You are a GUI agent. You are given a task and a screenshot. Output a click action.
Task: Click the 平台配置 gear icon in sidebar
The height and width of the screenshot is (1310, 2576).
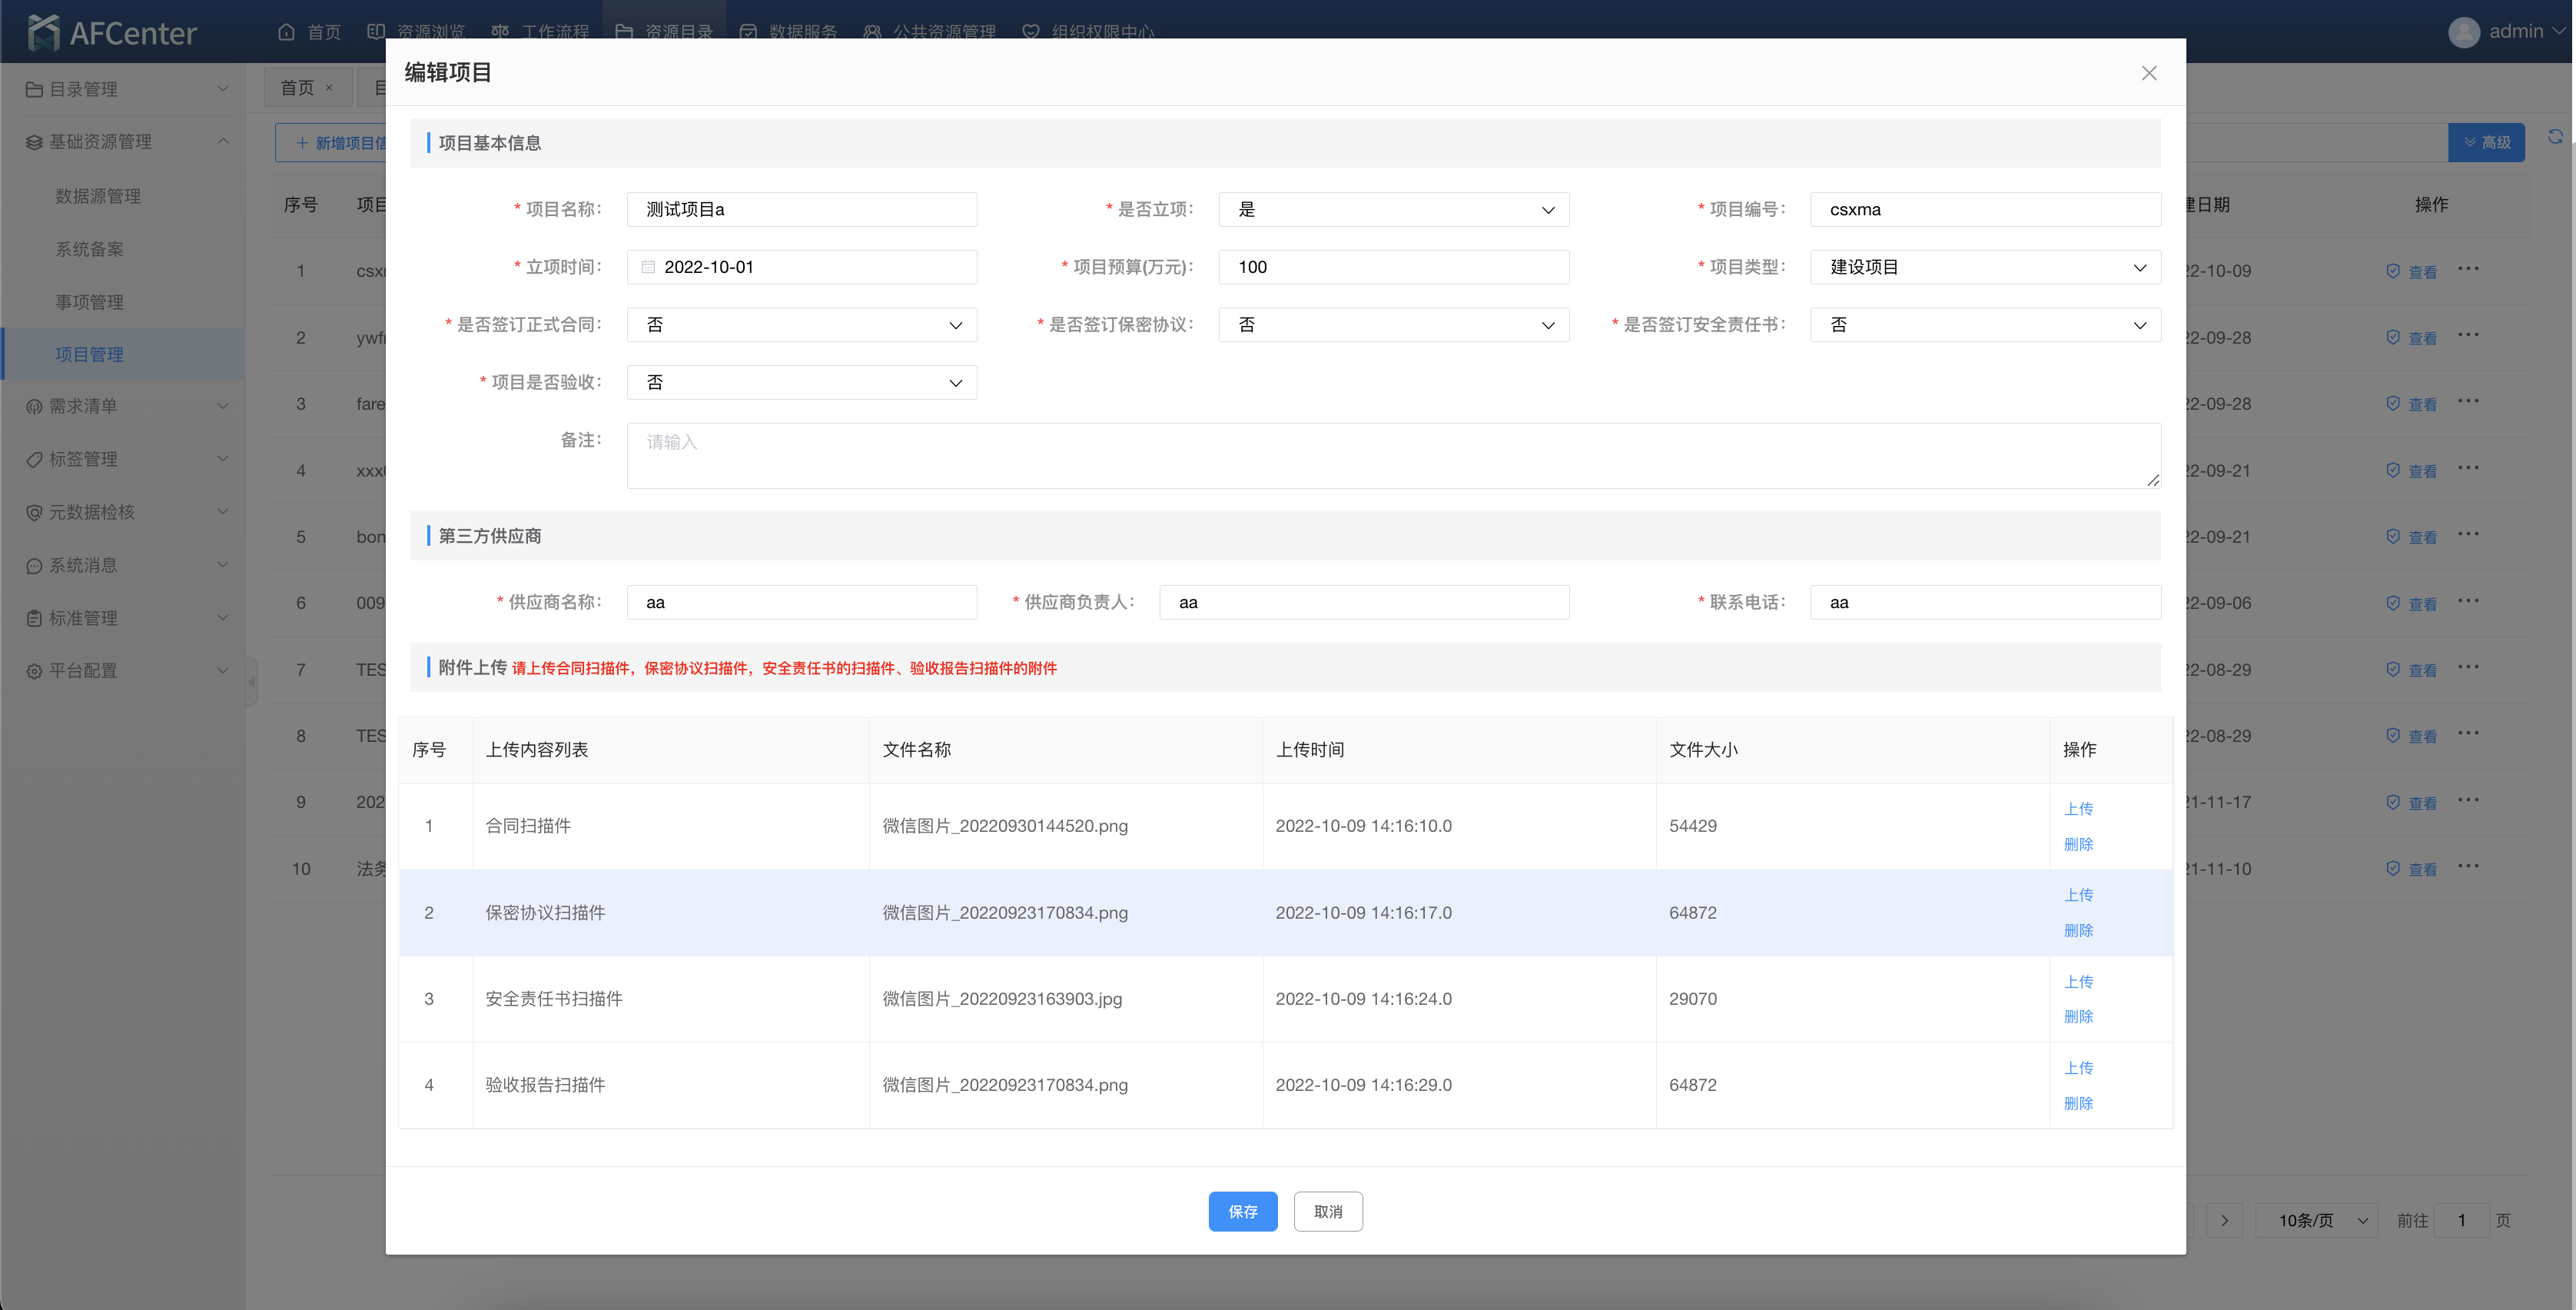coord(34,671)
